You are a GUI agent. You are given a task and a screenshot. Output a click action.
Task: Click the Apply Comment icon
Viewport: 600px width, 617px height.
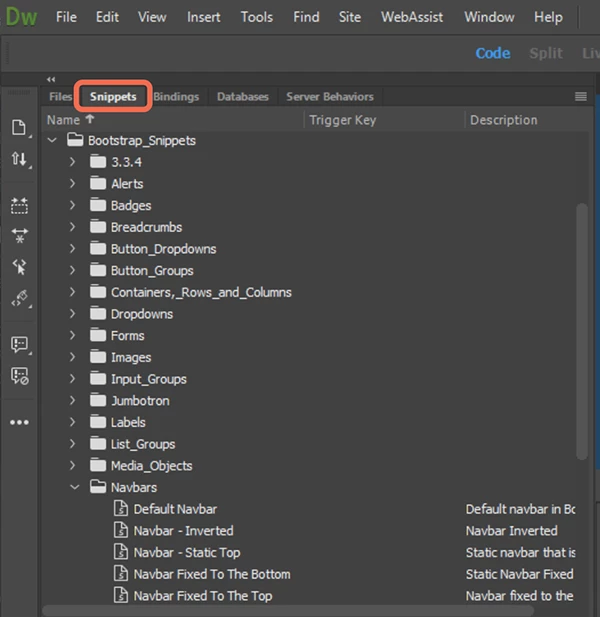[x=20, y=345]
